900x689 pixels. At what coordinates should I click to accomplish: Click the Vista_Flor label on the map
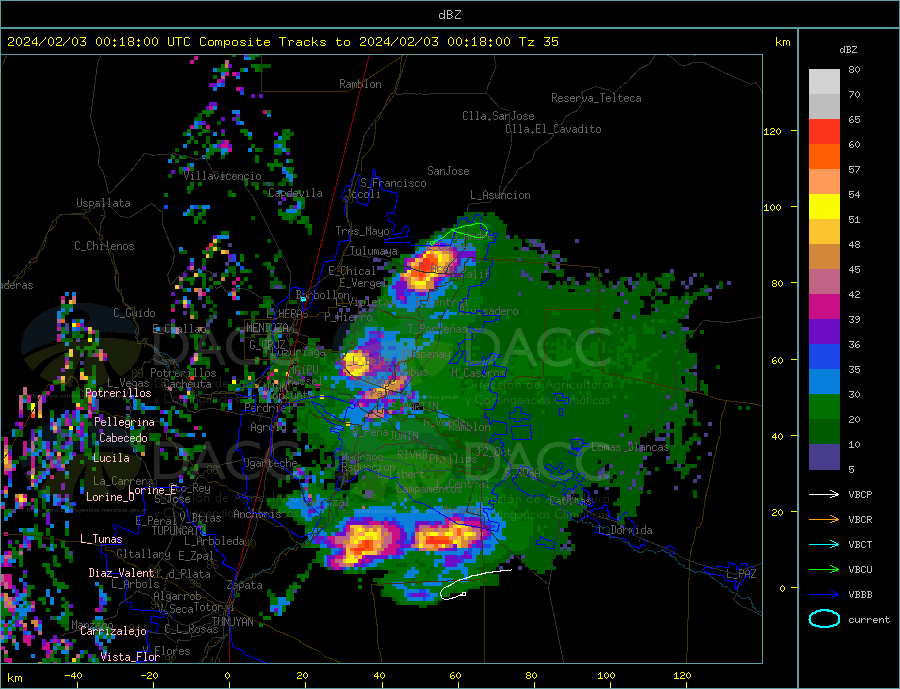130,657
